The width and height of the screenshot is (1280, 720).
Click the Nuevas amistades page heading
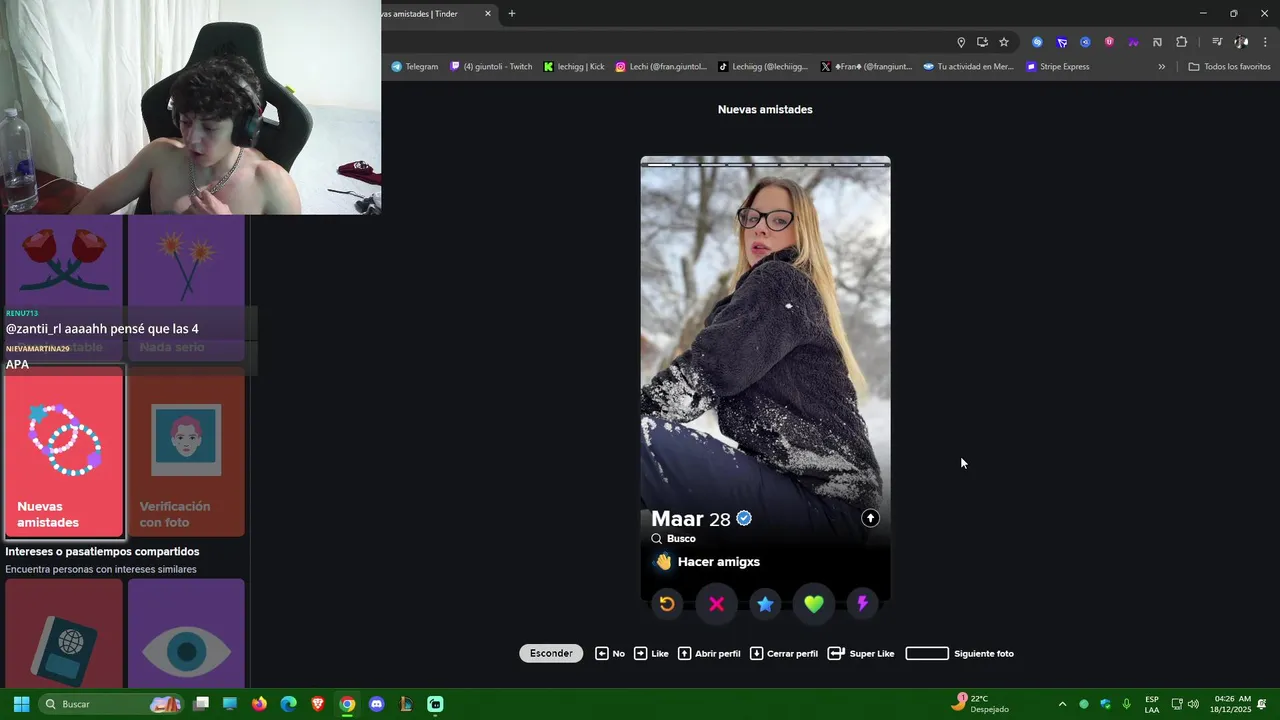point(765,110)
